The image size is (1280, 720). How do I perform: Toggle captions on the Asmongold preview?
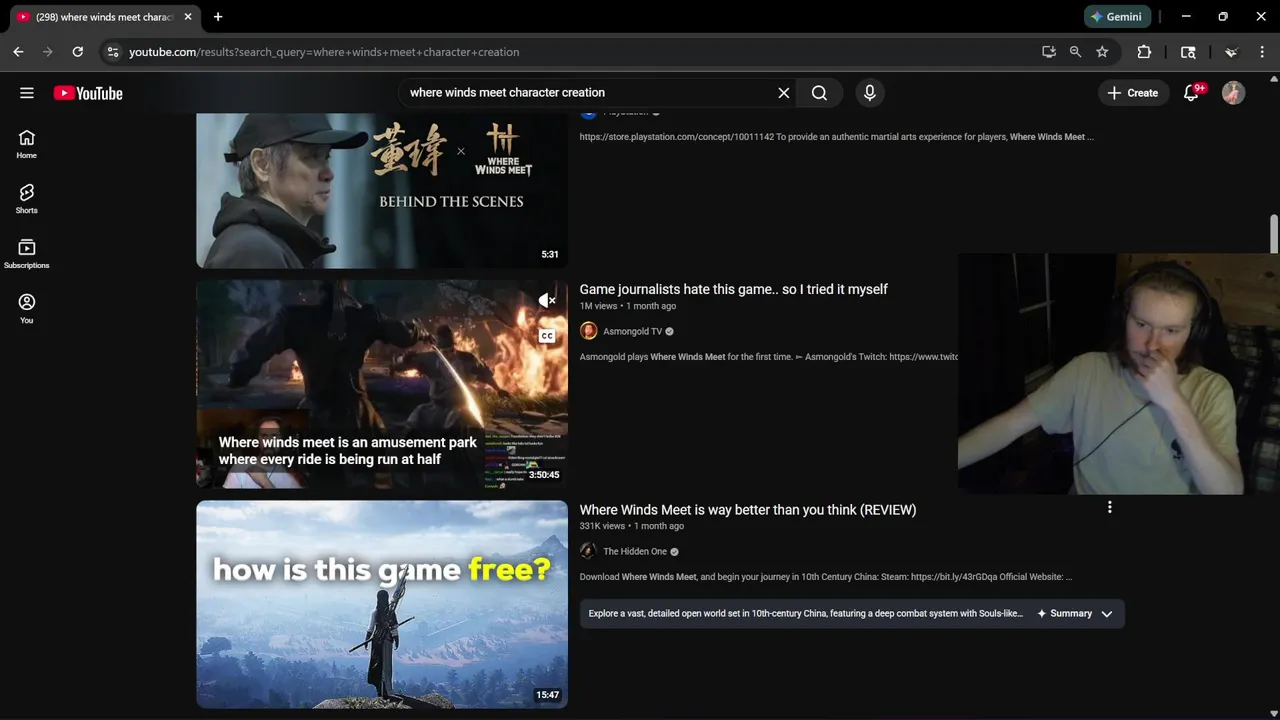[547, 336]
